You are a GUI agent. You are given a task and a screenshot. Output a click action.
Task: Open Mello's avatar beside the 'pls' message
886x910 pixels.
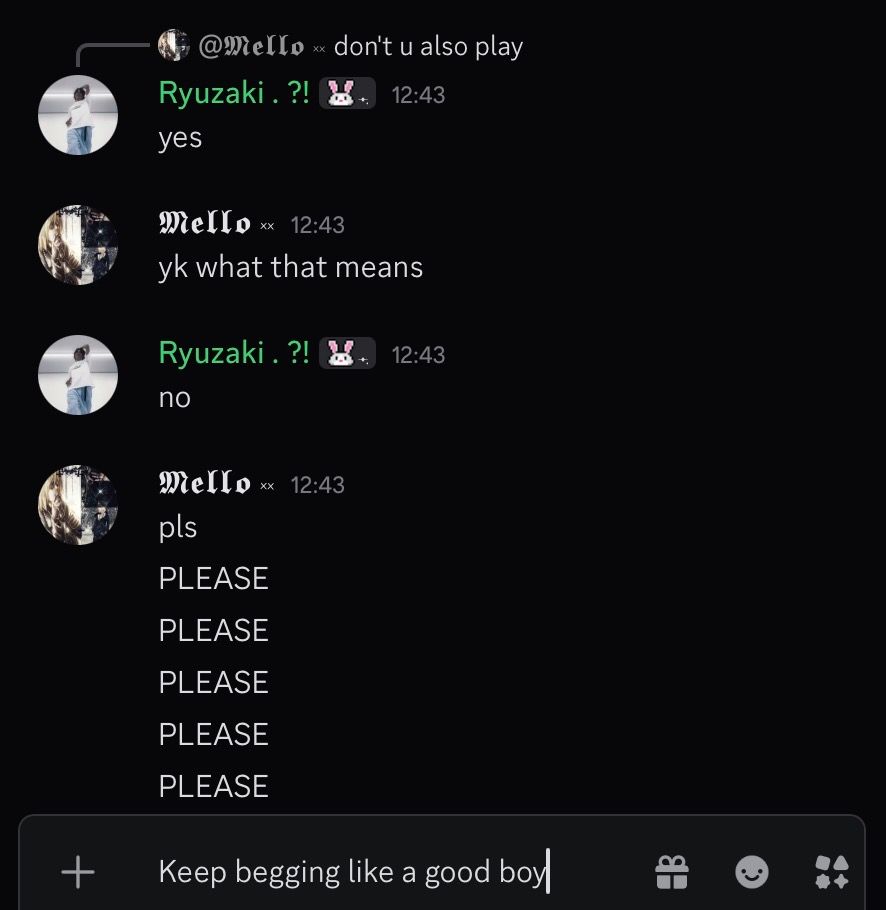click(78, 505)
